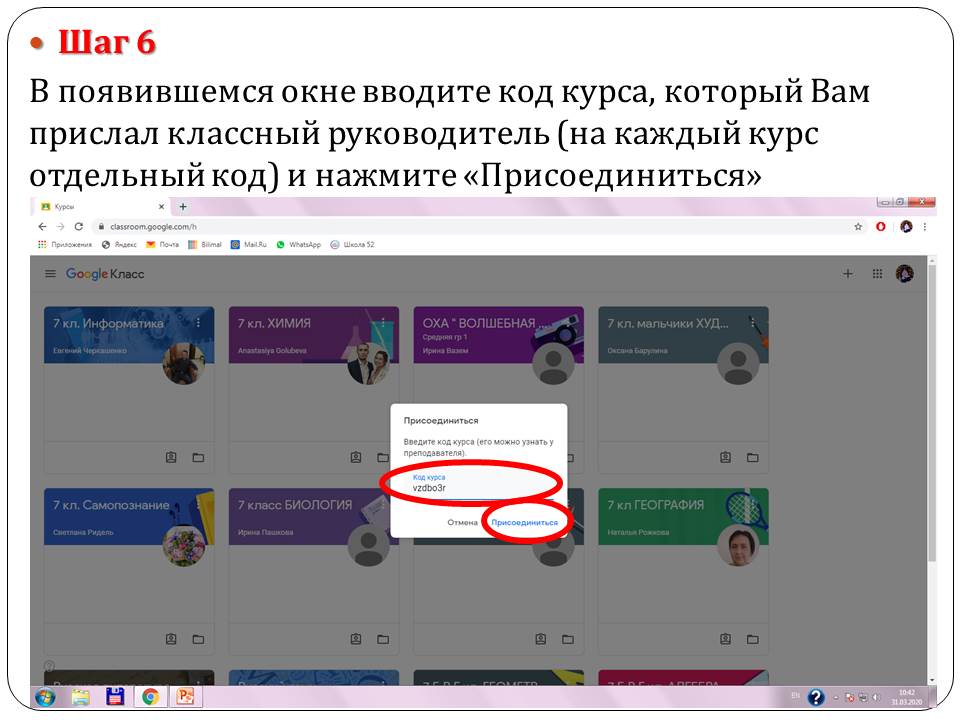Expand three-dot options on 7 кл. мальчики card

click(x=752, y=323)
